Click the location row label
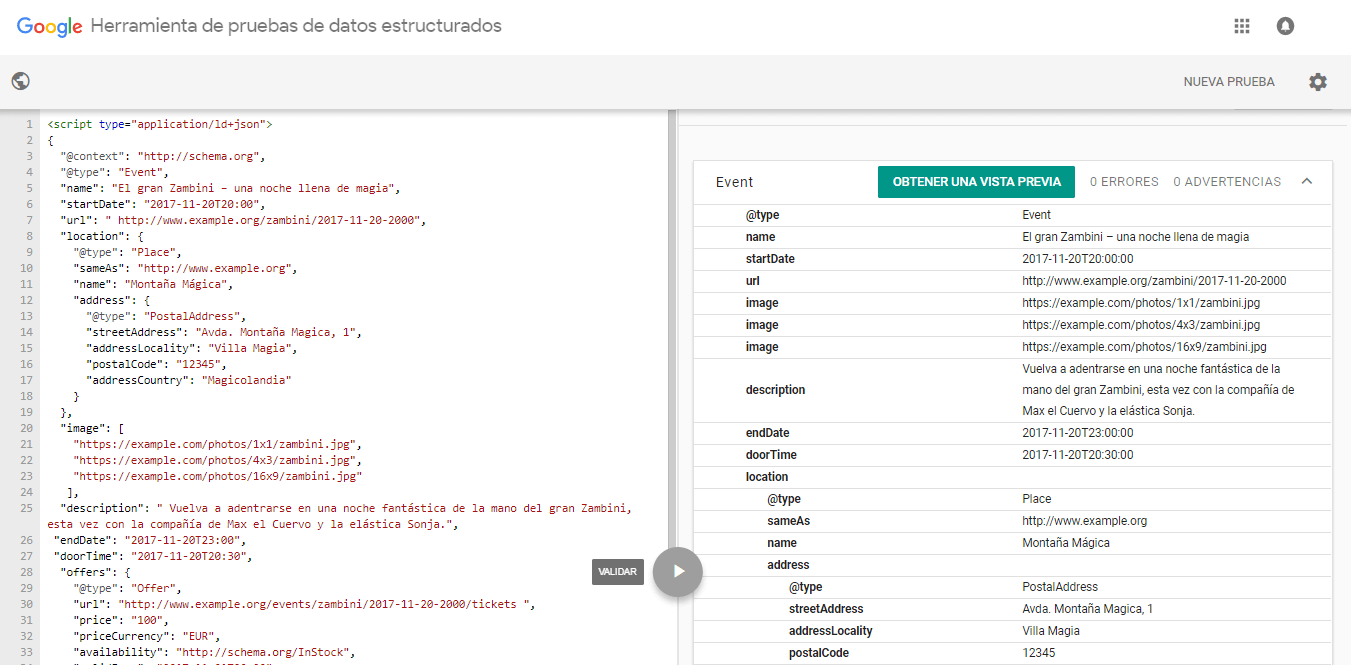 click(x=767, y=477)
